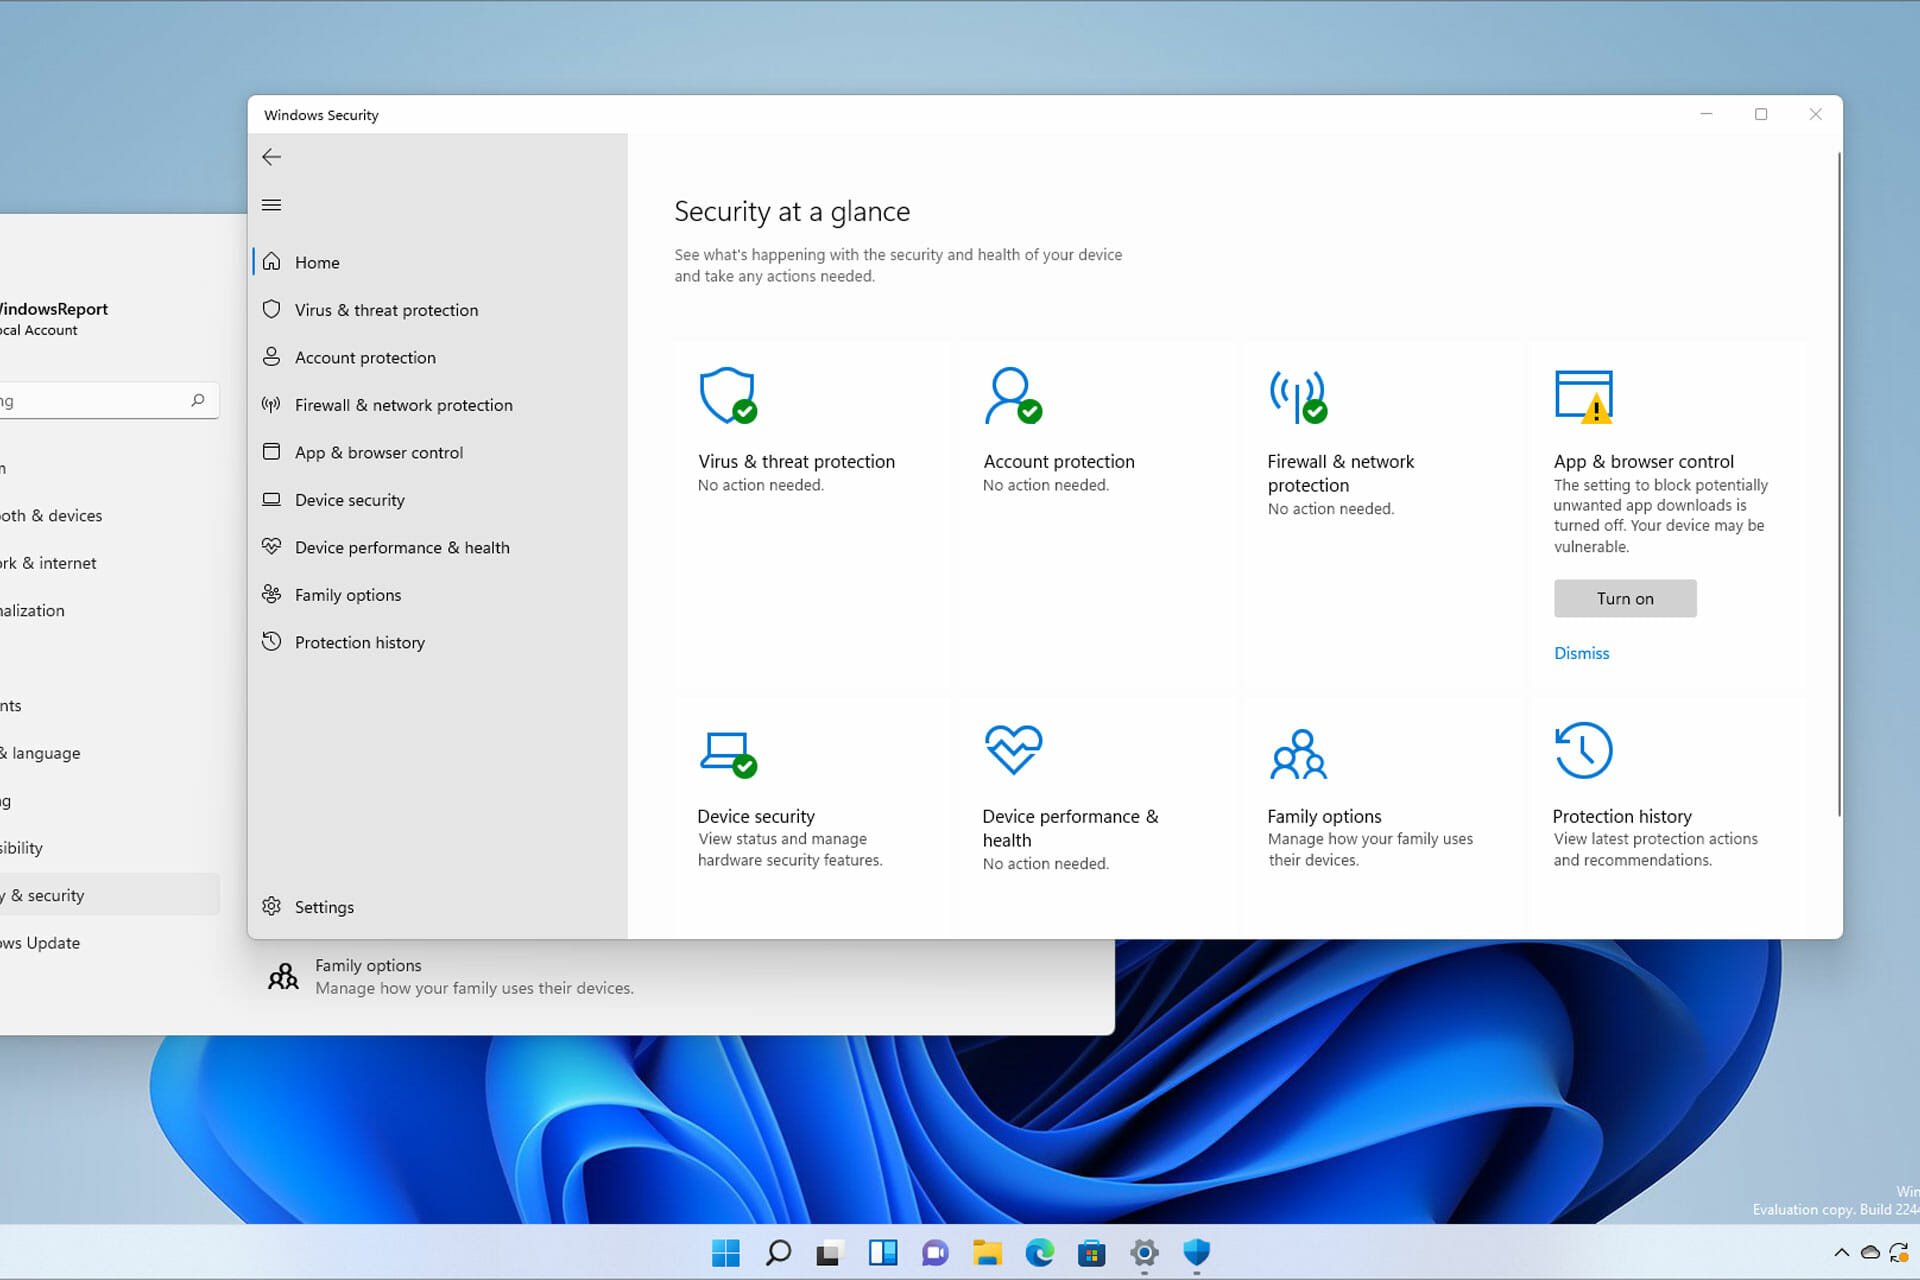Click the App & browser control warning tile icon
This screenshot has height=1280, width=1920.
[x=1583, y=396]
